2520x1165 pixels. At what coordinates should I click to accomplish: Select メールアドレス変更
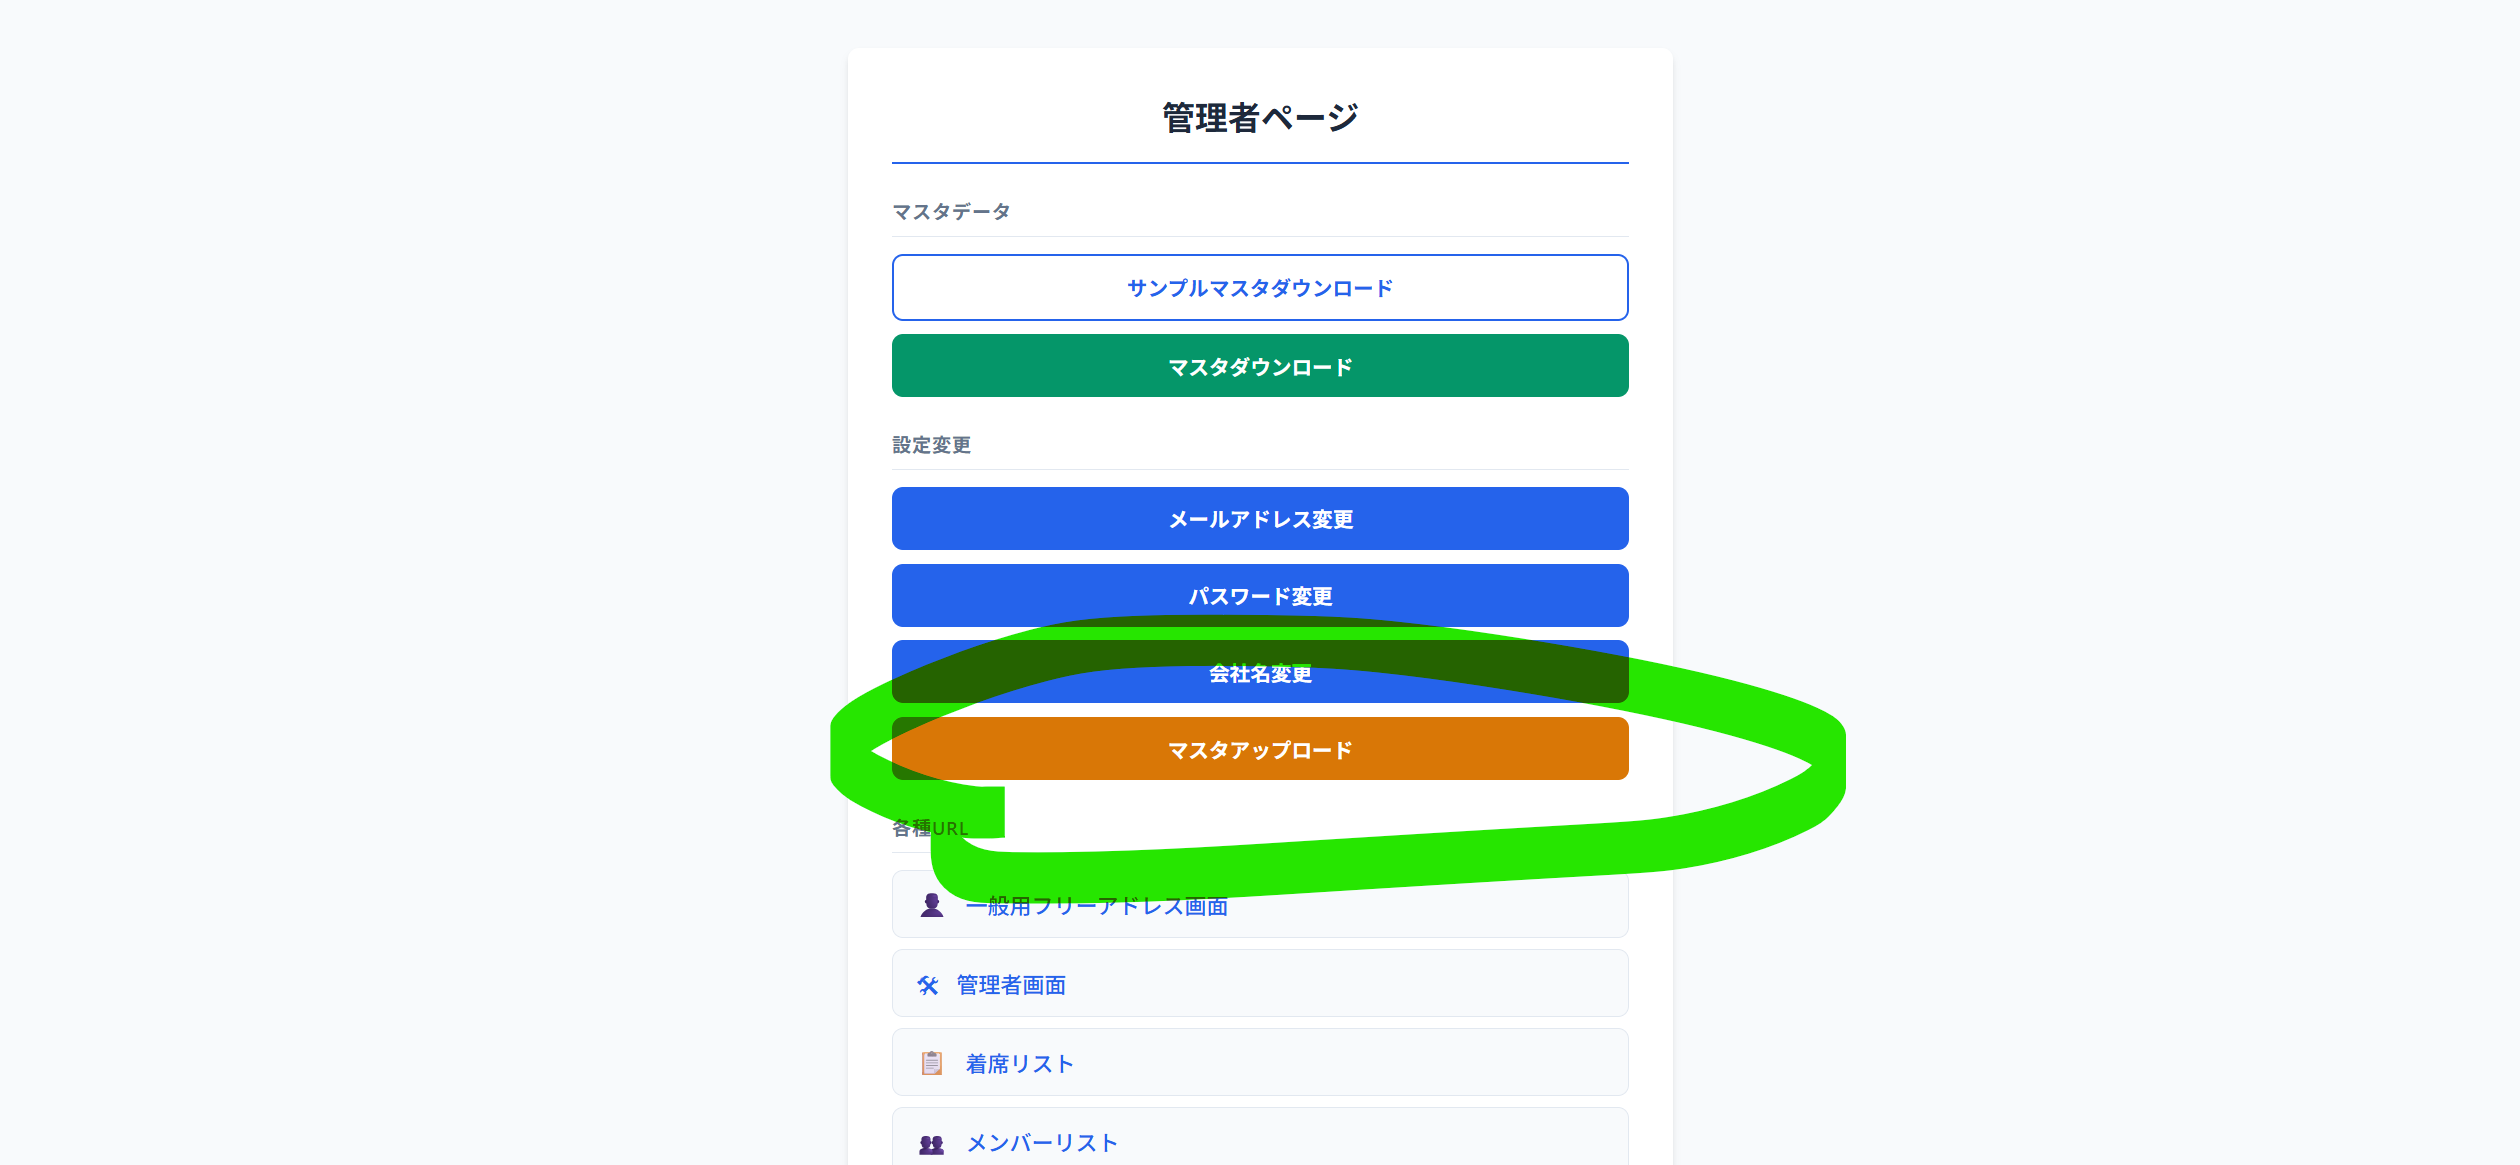pyautogui.click(x=1259, y=519)
